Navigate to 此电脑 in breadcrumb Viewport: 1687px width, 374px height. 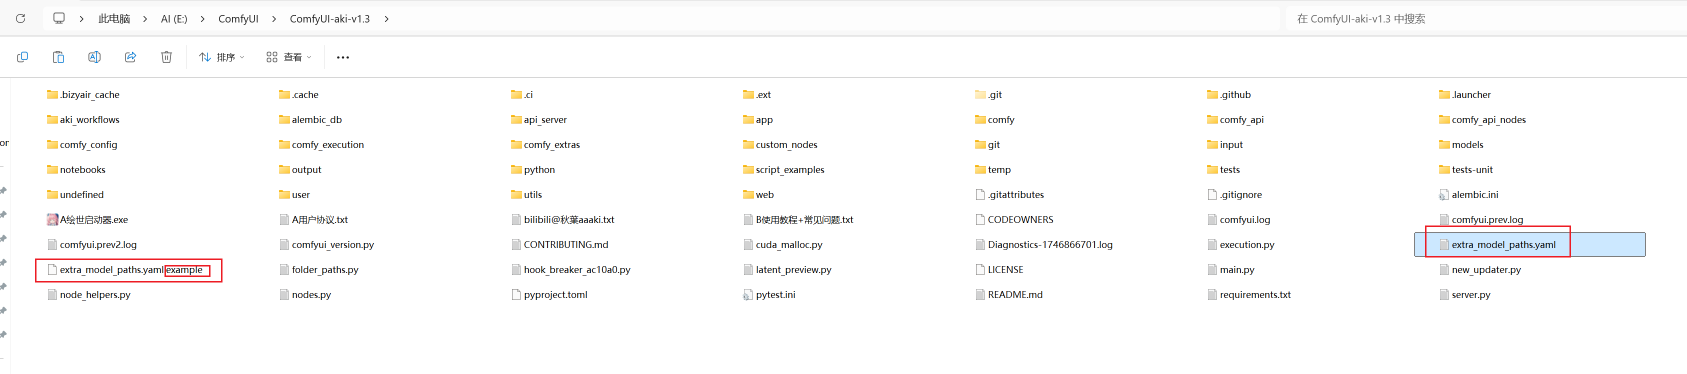114,18
